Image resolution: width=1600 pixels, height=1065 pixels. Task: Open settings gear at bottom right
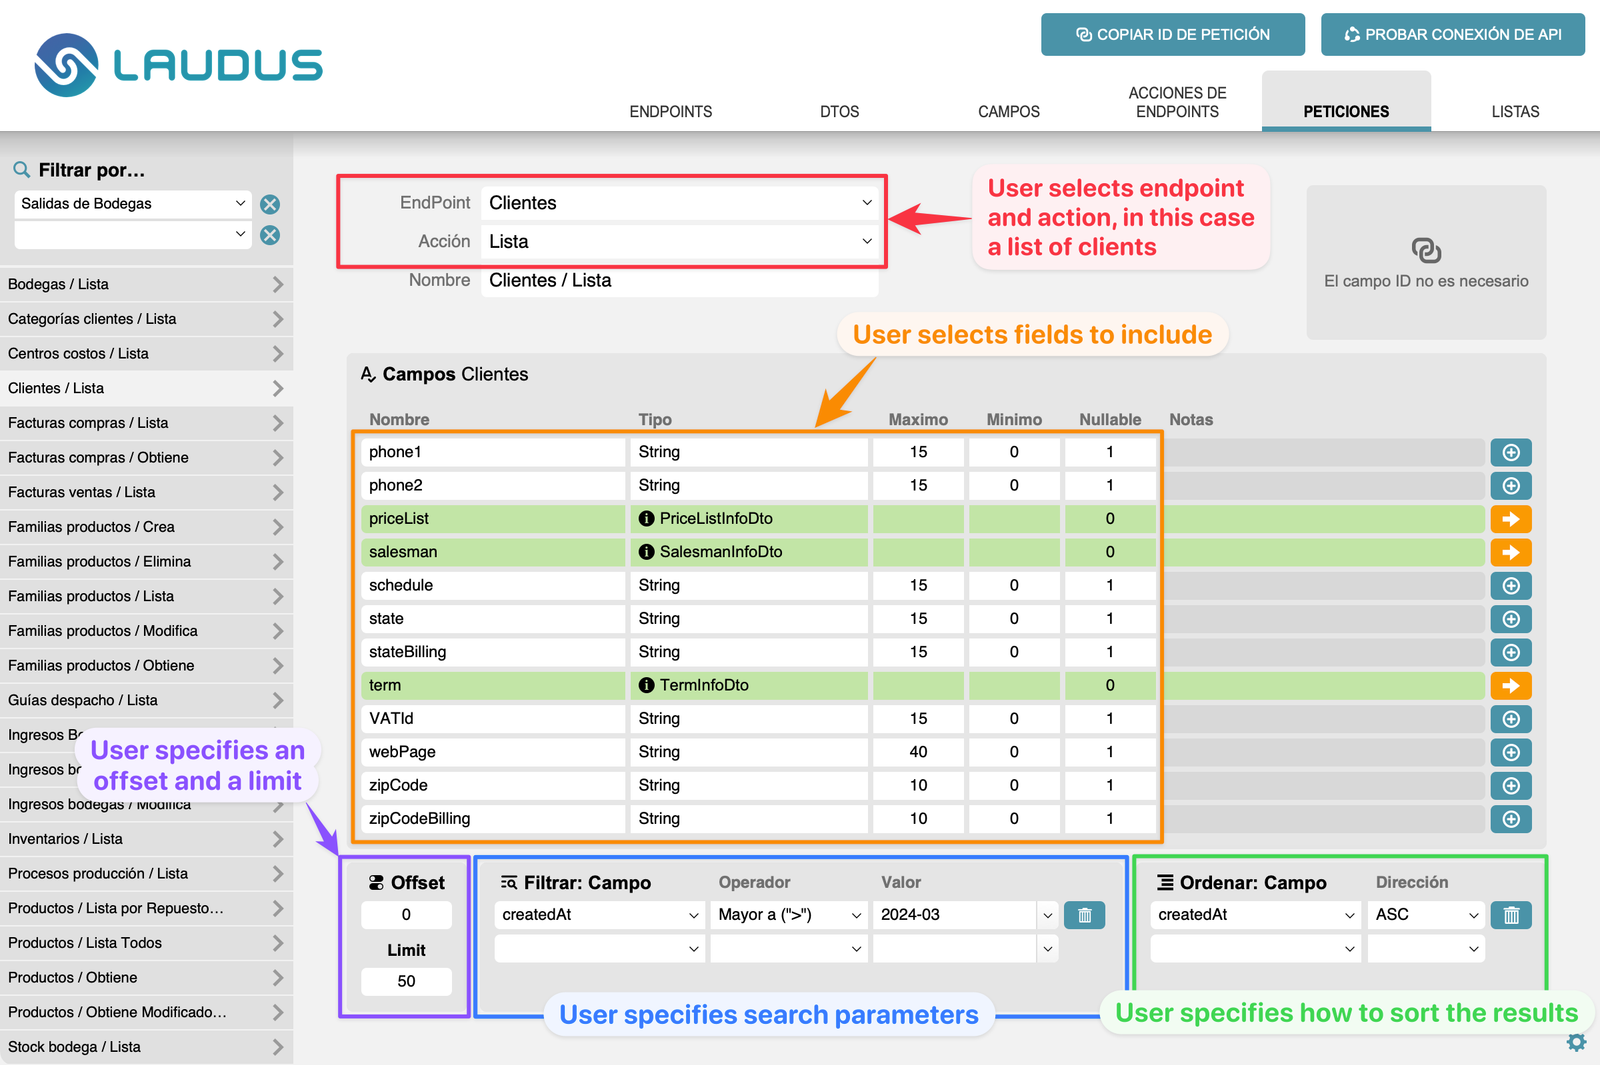pos(1577,1042)
